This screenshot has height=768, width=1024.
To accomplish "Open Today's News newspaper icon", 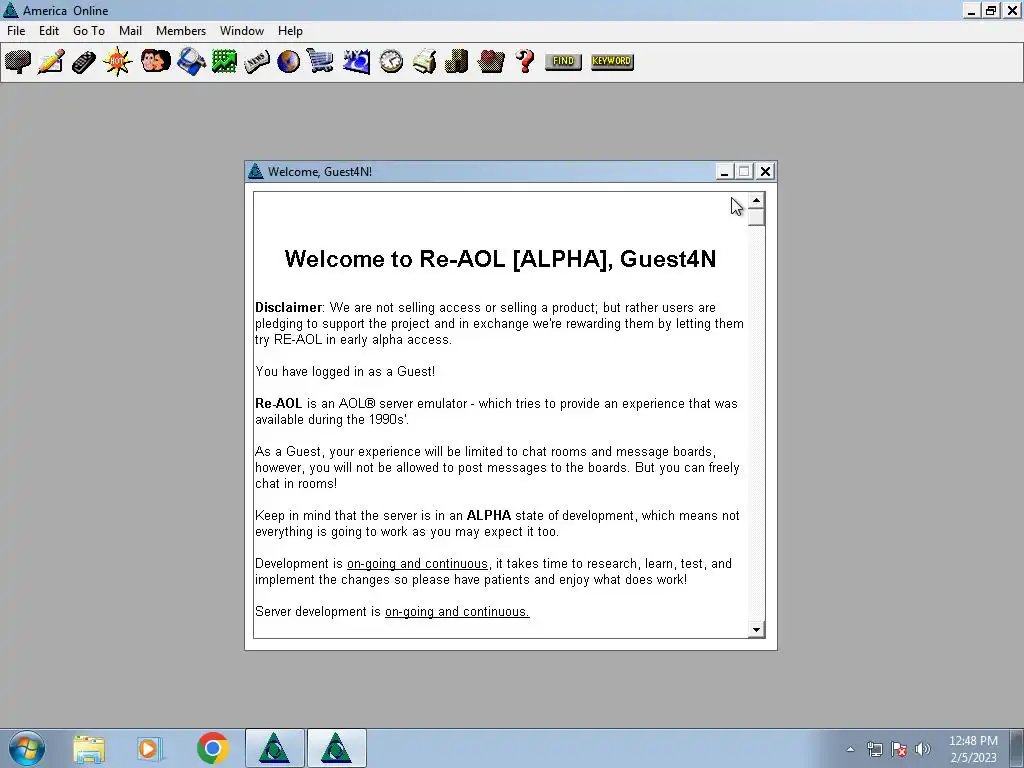I will (x=257, y=61).
